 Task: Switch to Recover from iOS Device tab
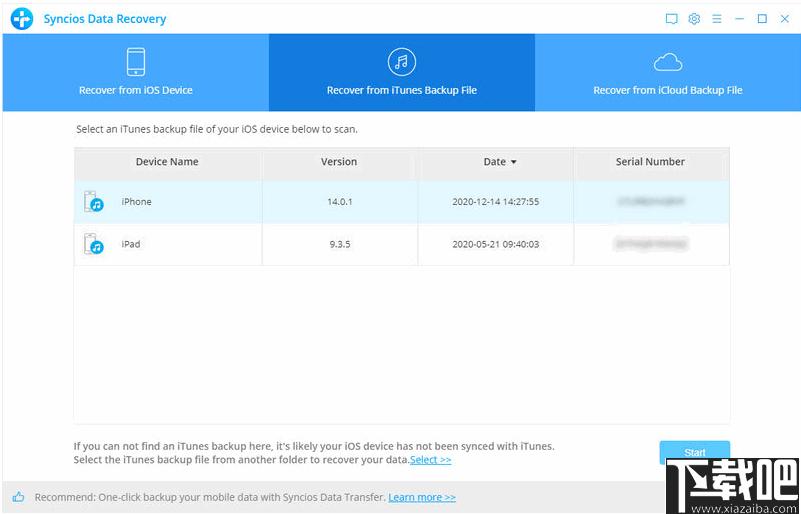pos(136,73)
